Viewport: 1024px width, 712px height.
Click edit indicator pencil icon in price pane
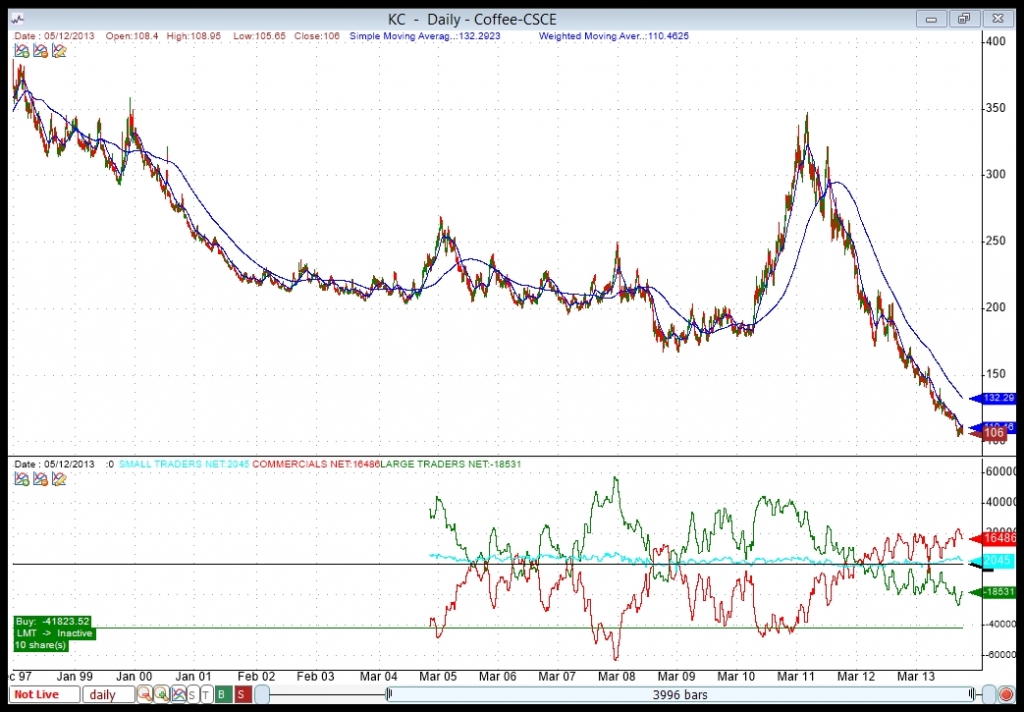point(59,51)
